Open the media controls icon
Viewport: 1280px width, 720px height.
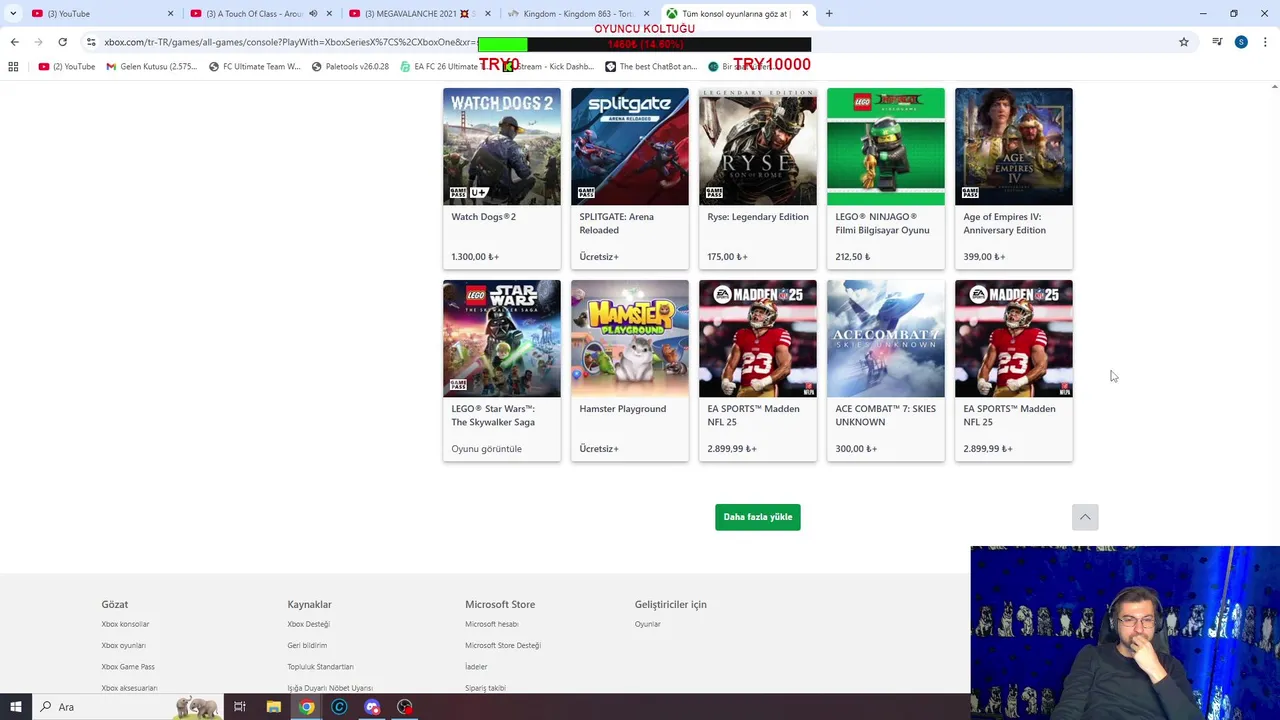(1217, 42)
